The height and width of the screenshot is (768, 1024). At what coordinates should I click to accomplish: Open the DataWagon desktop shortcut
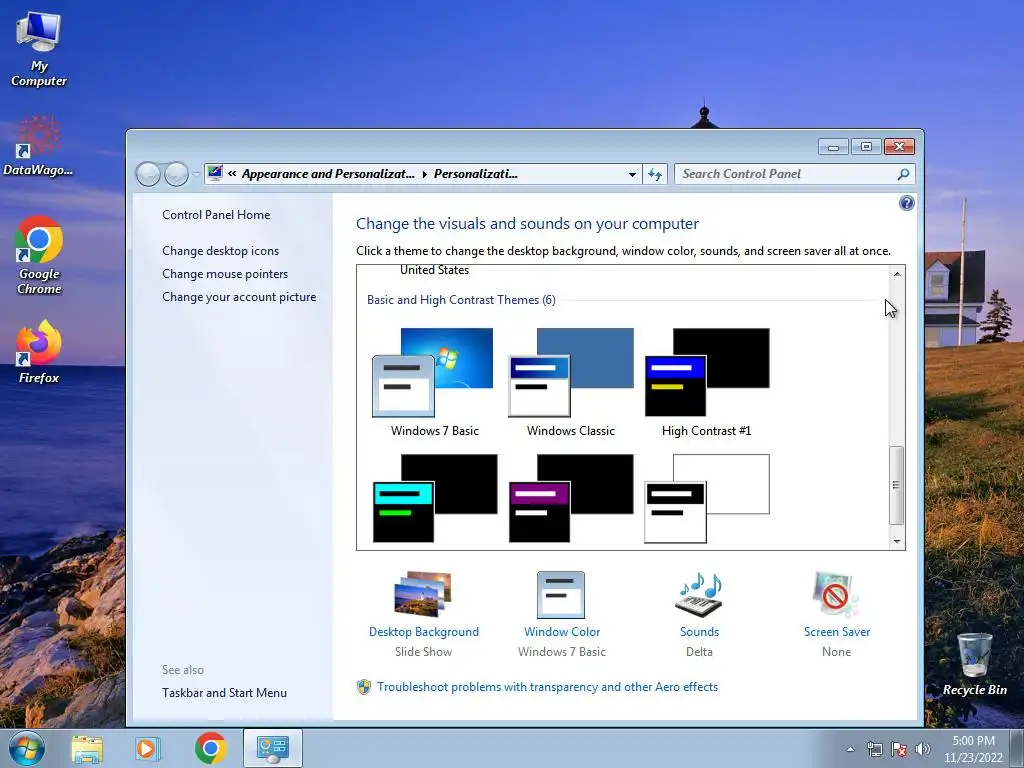(38, 145)
